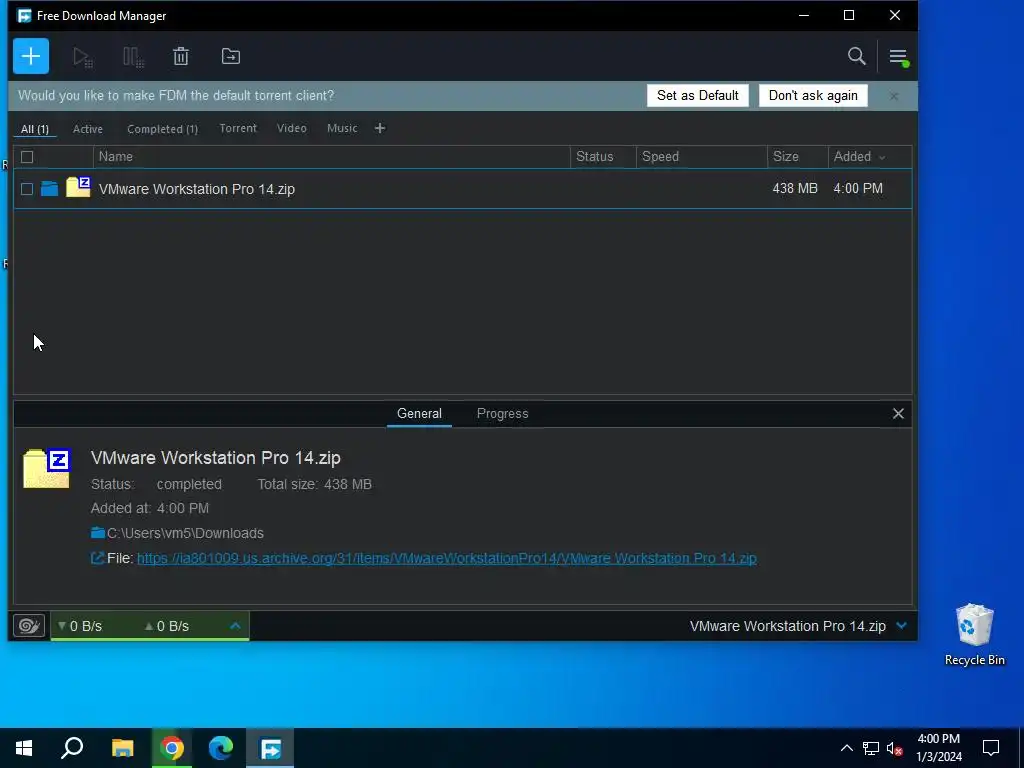Screen dimensions: 1024x768
Task: Open the notification center icon
Action: coord(991,748)
